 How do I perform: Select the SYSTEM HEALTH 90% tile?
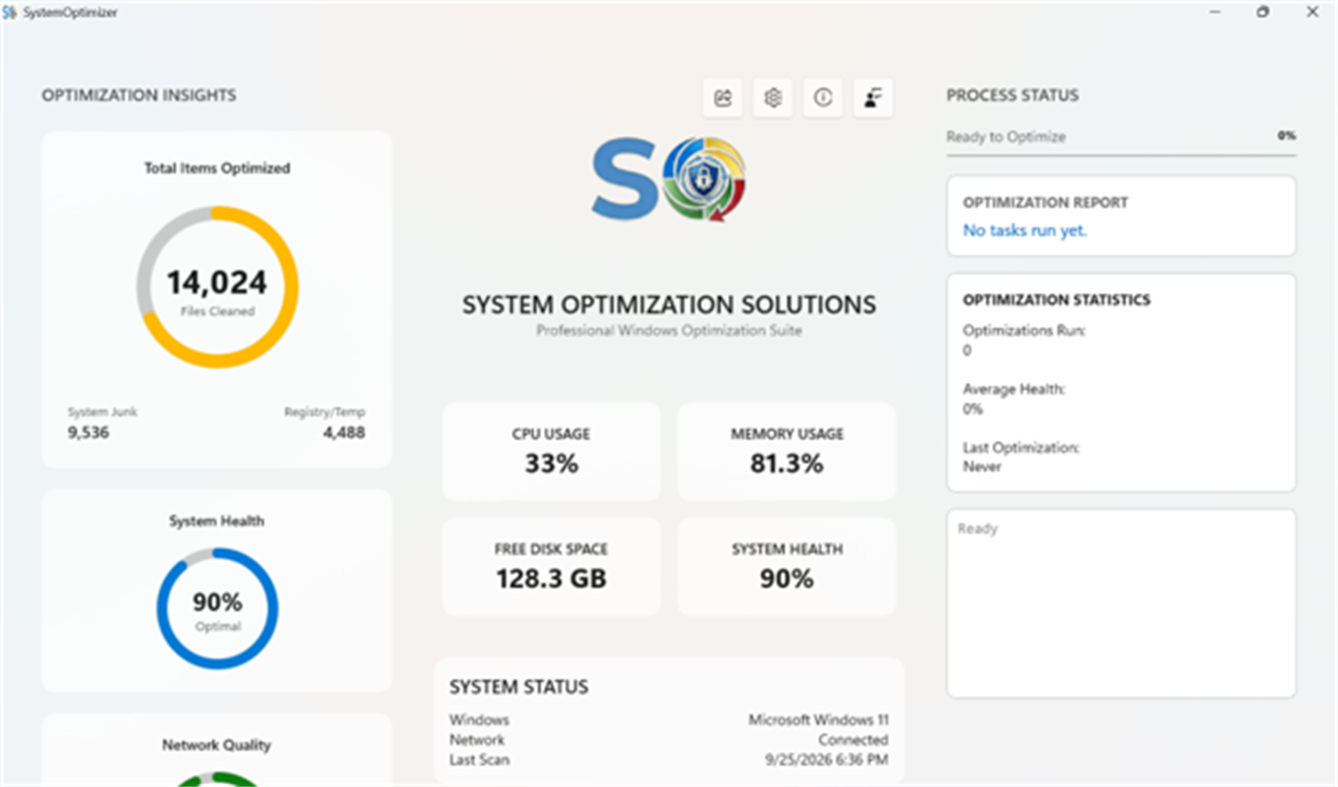coord(787,566)
